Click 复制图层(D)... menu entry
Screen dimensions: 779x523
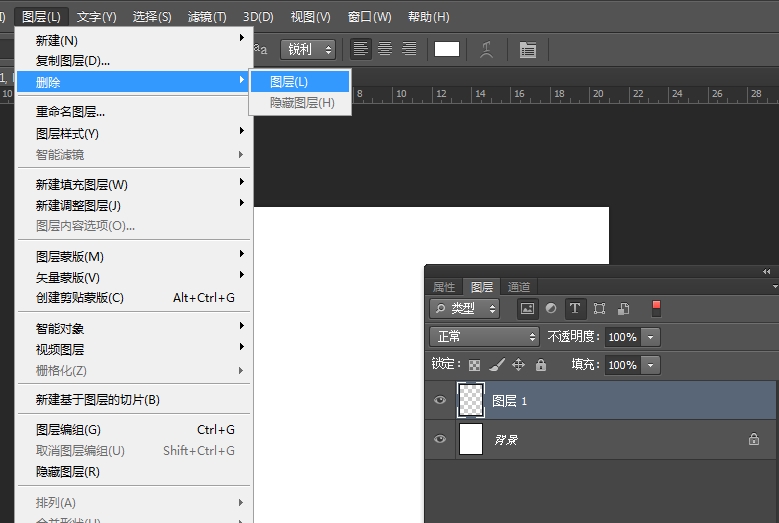point(73,61)
